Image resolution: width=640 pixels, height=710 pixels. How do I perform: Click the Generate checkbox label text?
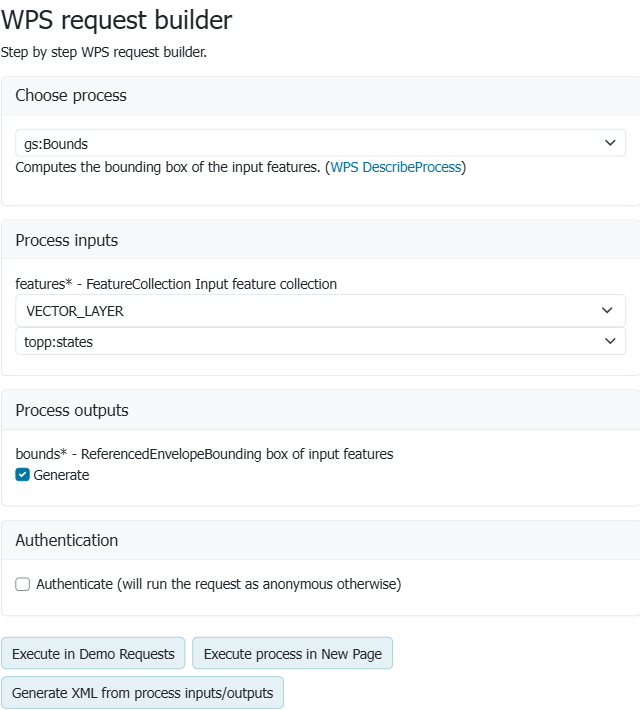pyautogui.click(x=61, y=475)
